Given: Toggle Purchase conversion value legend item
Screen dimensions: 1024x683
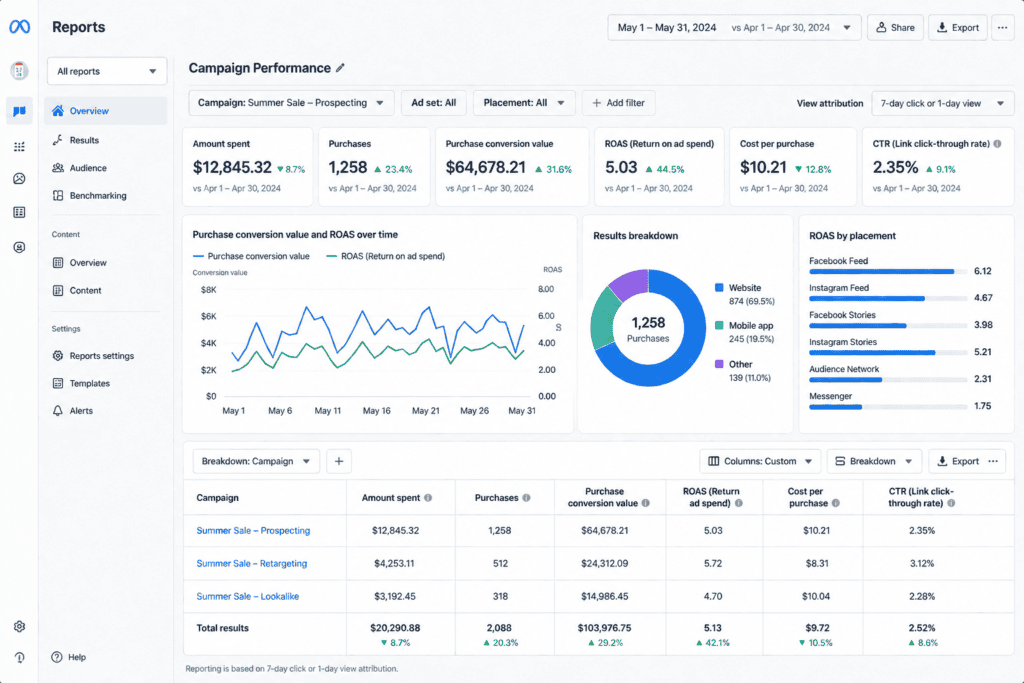Looking at the screenshot, I should (x=251, y=256).
